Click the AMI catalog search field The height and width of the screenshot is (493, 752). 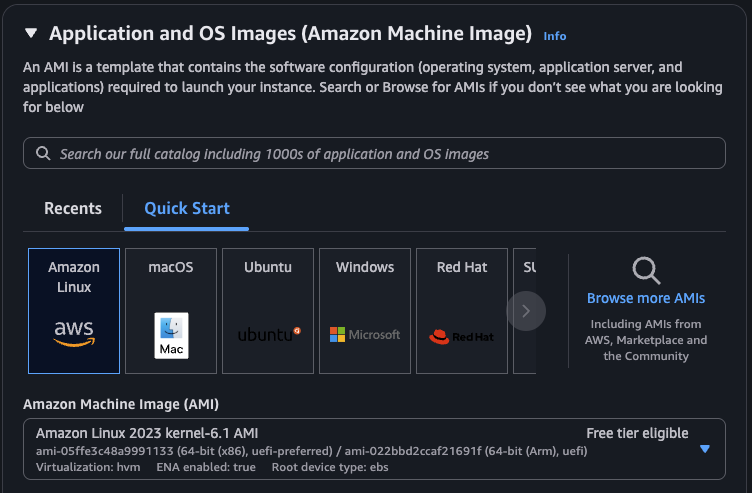pos(374,153)
